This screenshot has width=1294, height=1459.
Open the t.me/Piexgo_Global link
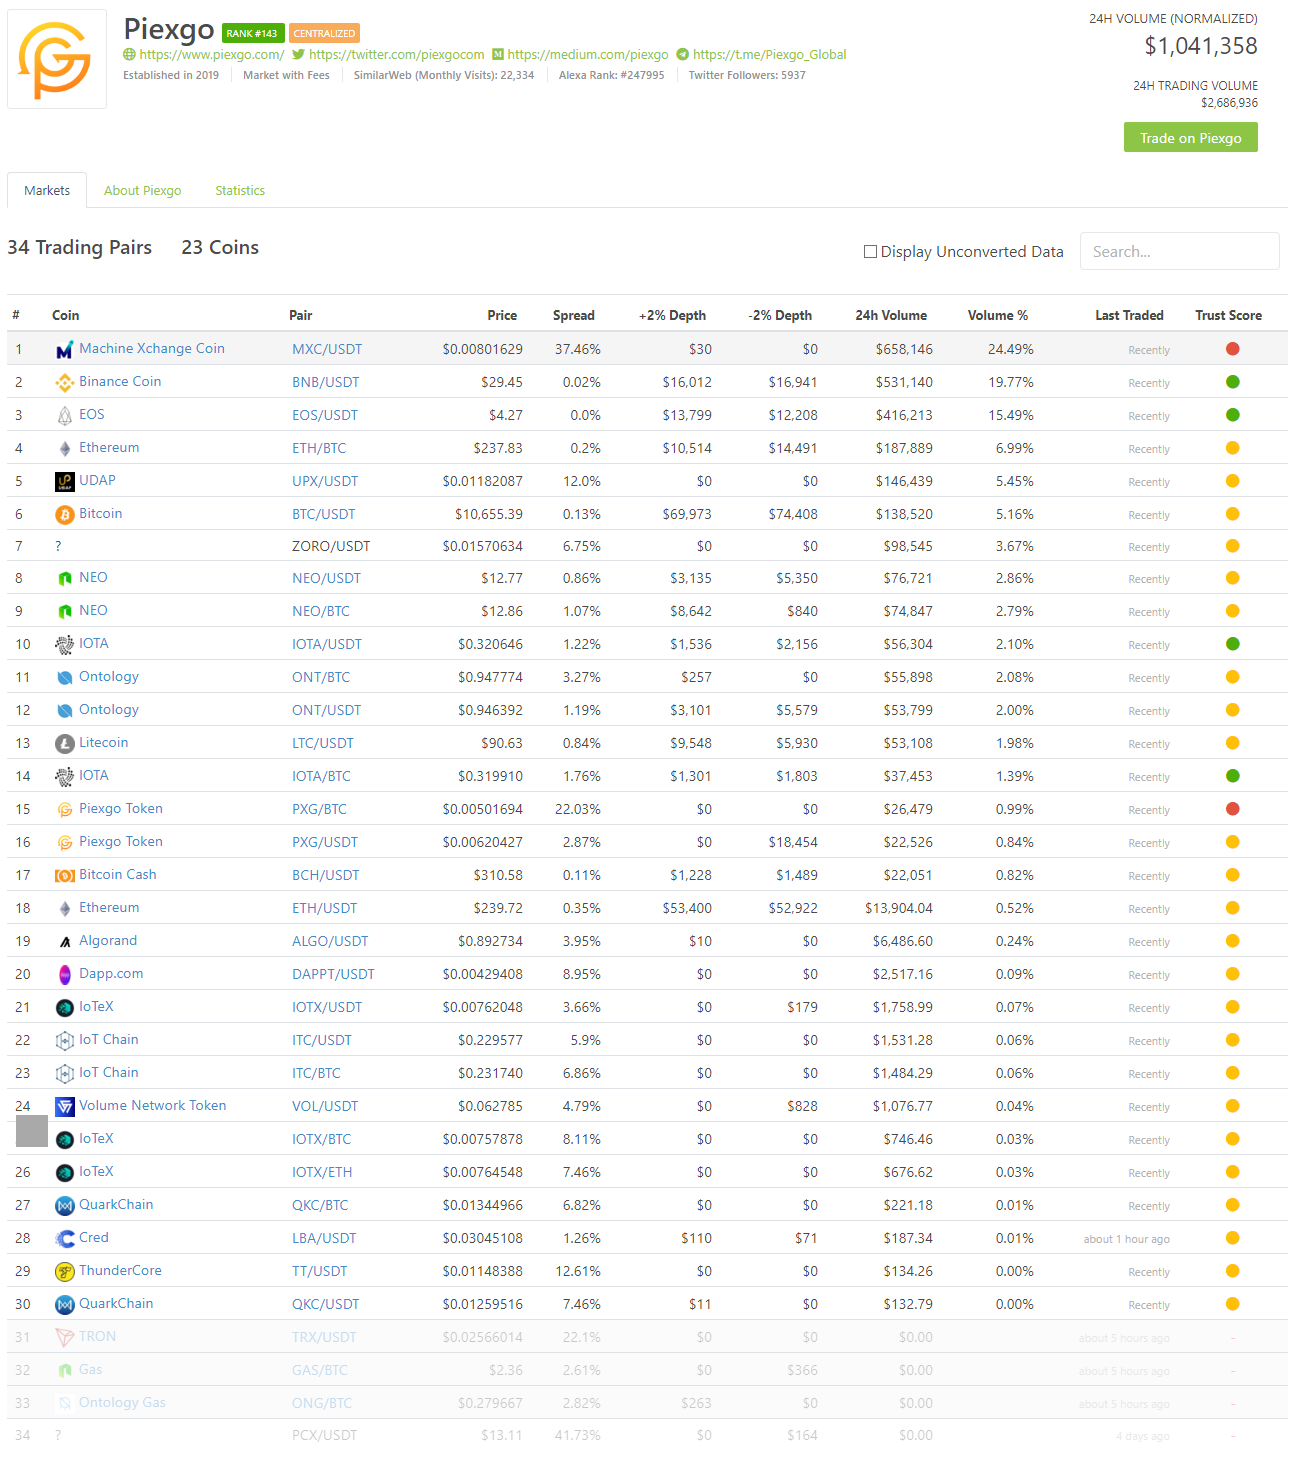(x=770, y=55)
